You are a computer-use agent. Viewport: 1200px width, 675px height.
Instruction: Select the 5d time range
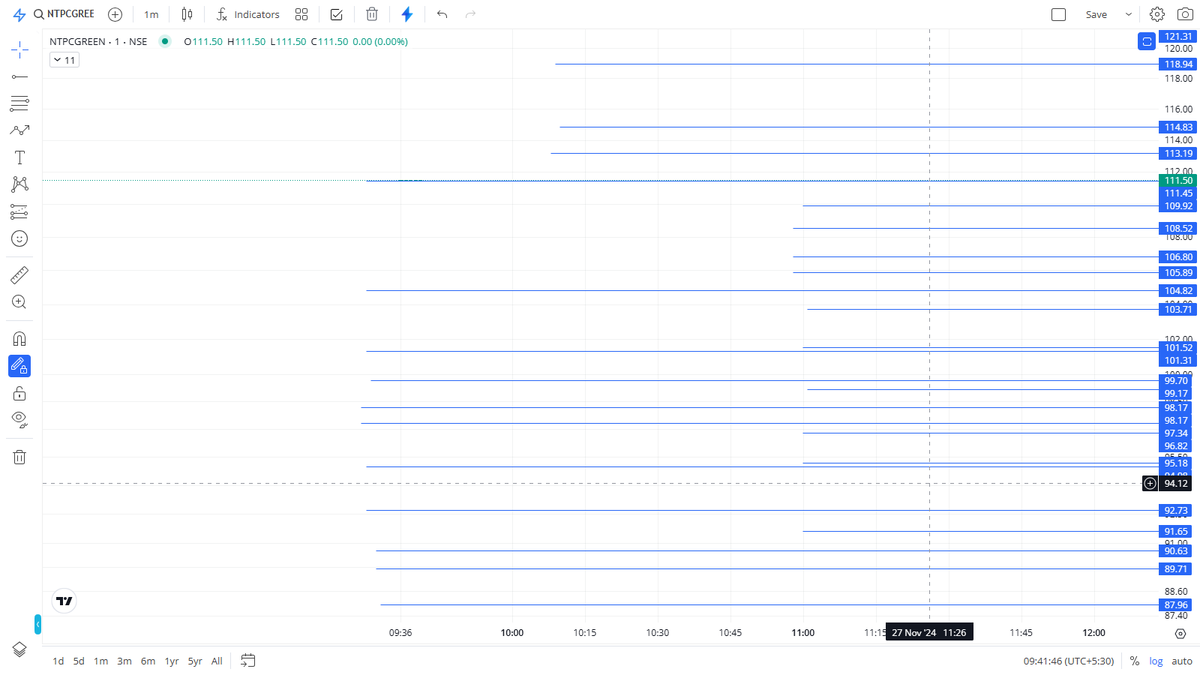click(x=79, y=661)
